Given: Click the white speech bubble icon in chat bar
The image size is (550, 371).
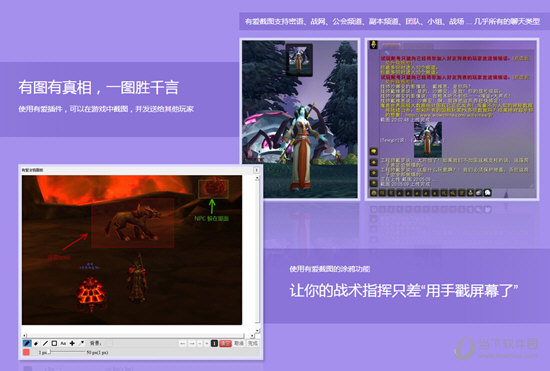Looking at the screenshot, I should [x=488, y=193].
